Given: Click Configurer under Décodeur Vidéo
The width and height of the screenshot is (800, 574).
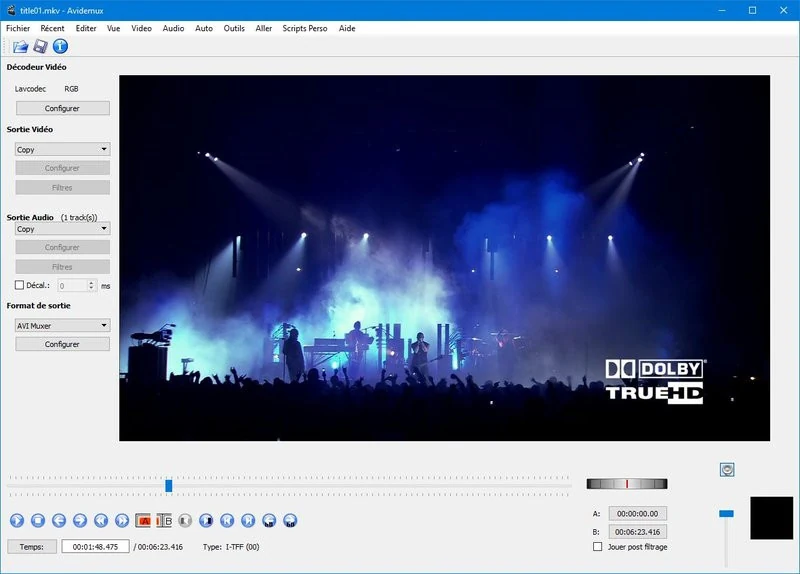Looking at the screenshot, I should [x=63, y=108].
